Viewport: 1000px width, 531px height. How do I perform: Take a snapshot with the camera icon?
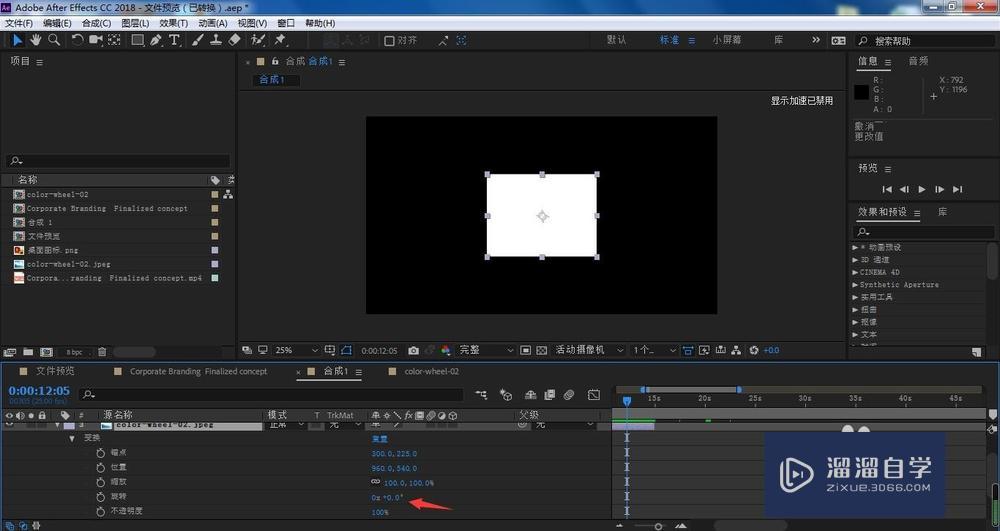[413, 351]
